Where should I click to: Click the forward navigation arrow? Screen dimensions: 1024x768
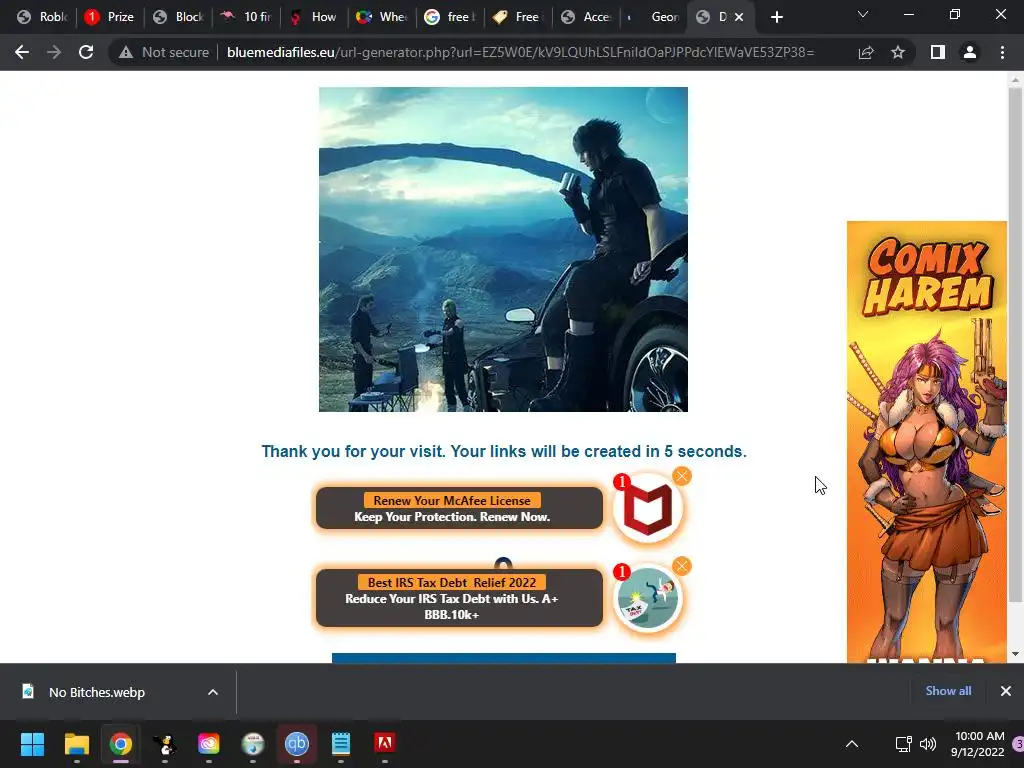coord(54,52)
